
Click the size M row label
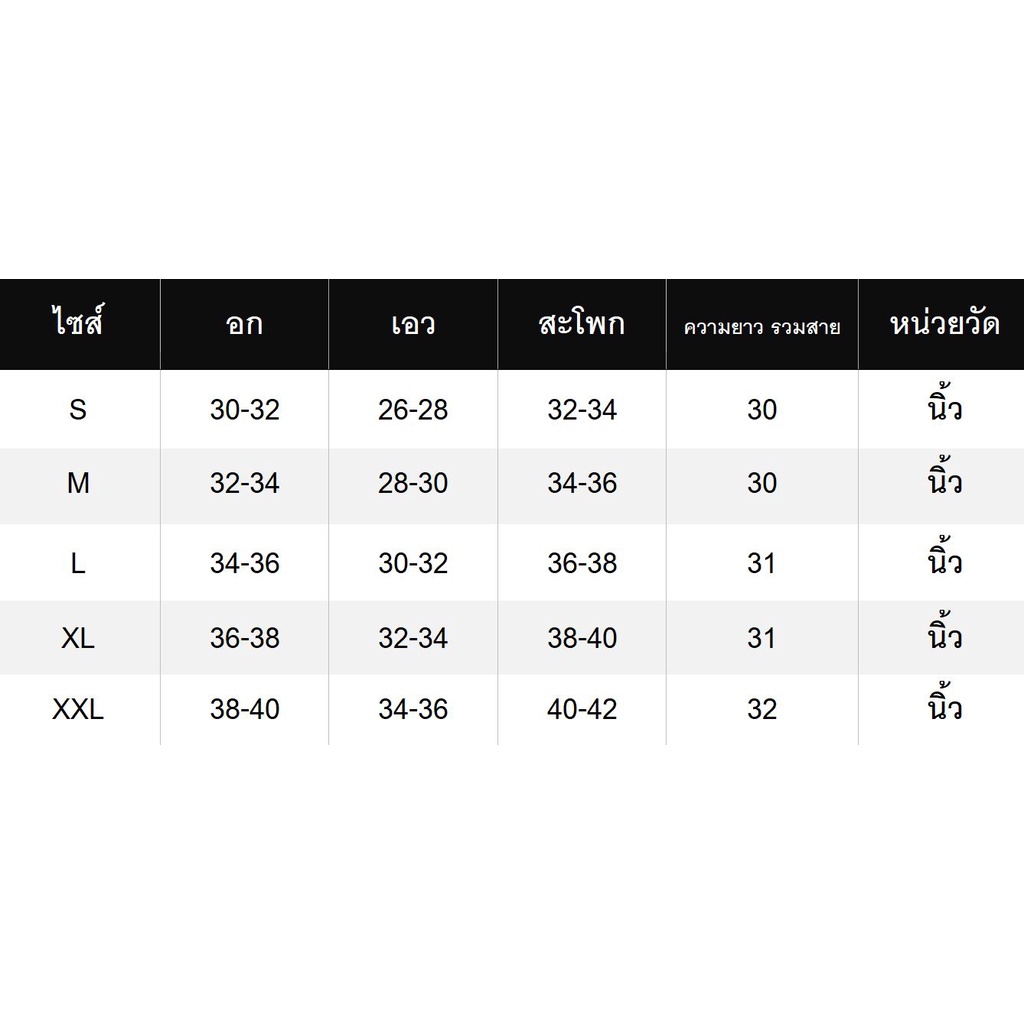tap(78, 483)
